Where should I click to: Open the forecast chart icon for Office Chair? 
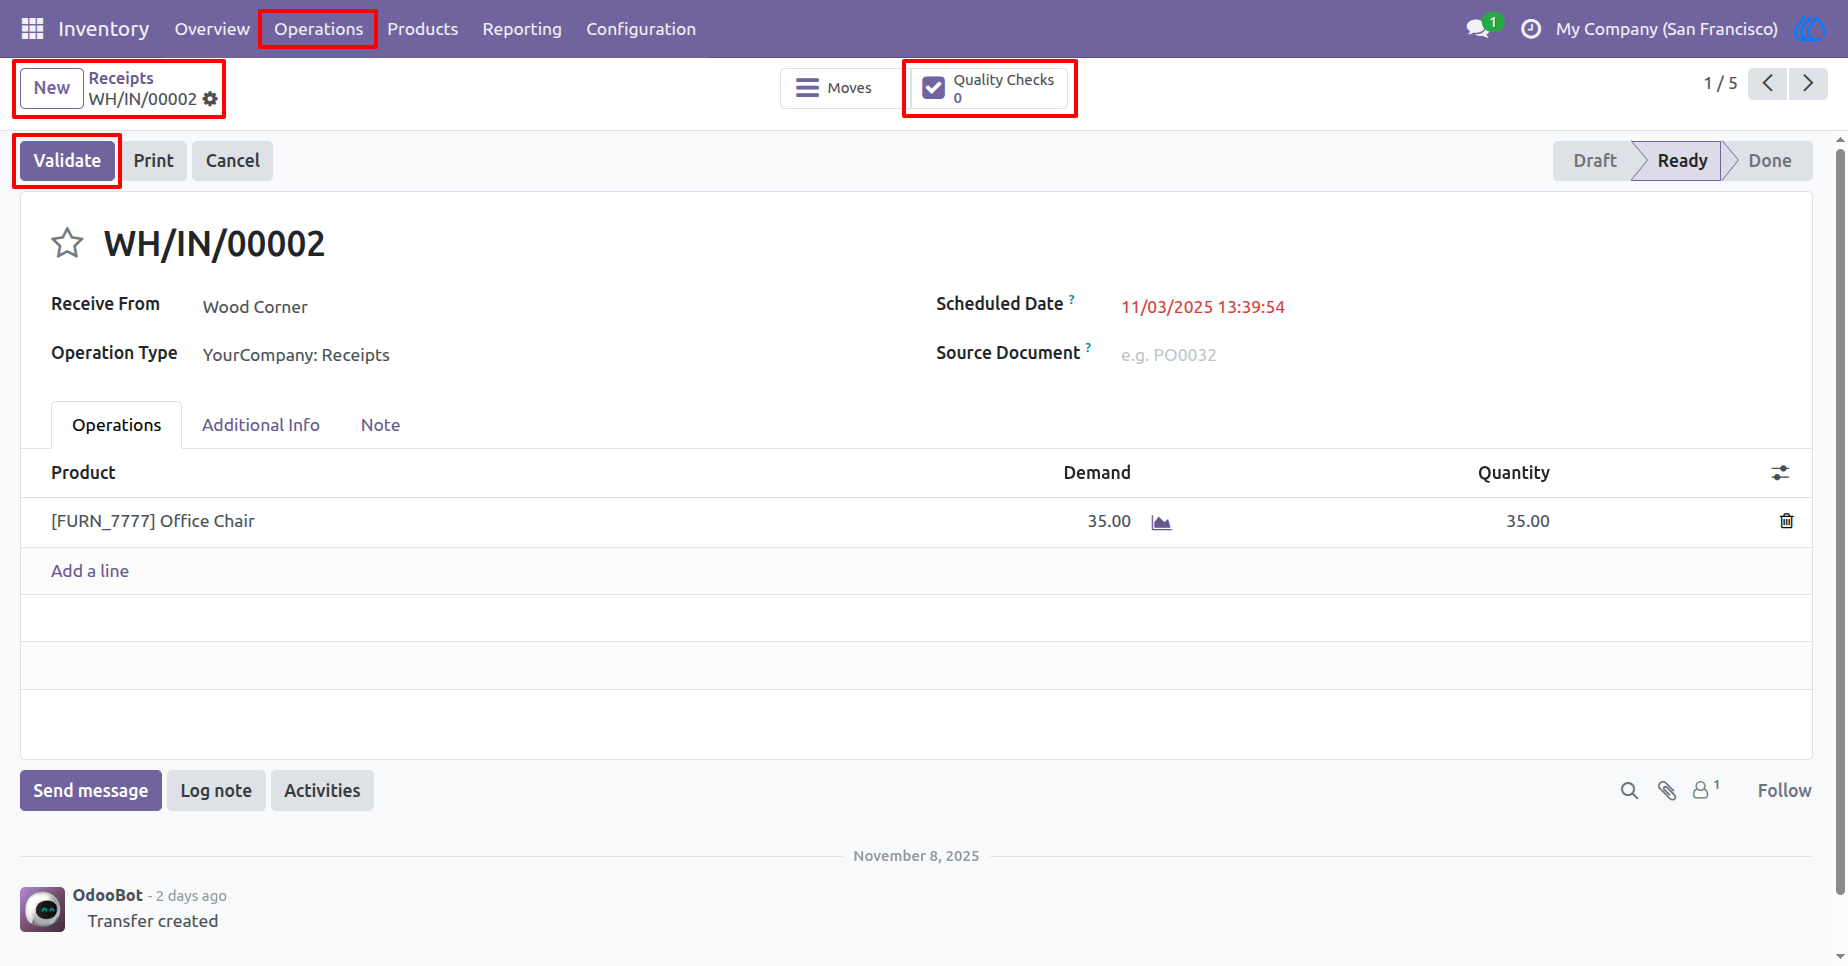click(1161, 522)
